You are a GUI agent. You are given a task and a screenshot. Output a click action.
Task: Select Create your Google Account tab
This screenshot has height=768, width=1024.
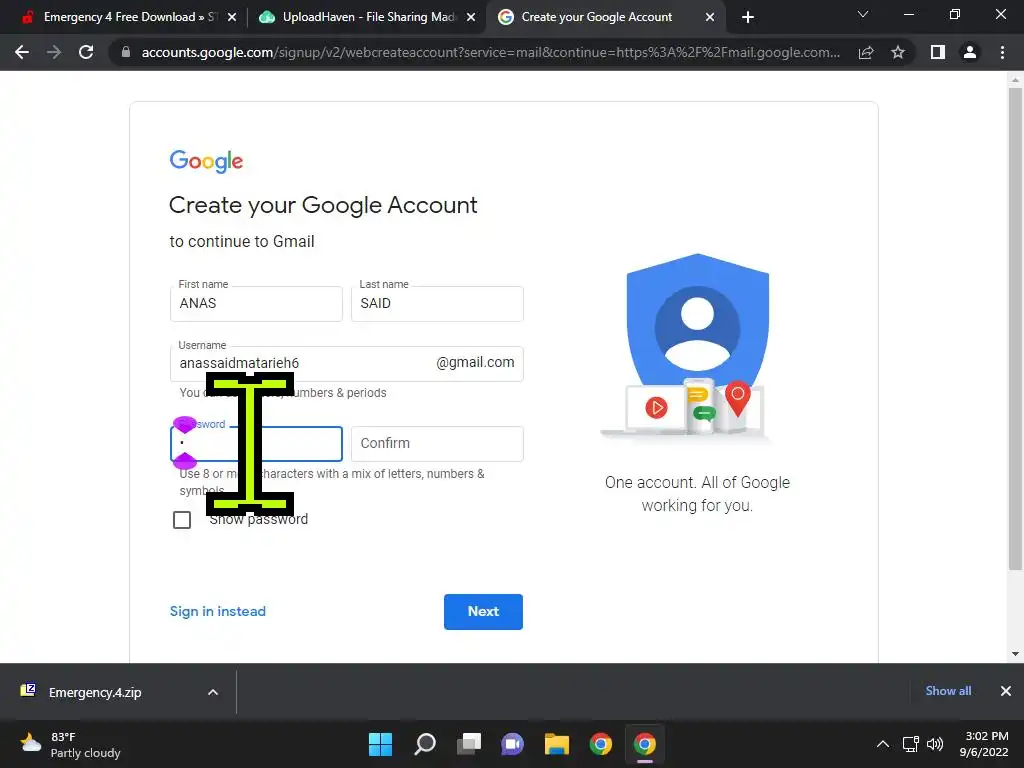click(605, 17)
